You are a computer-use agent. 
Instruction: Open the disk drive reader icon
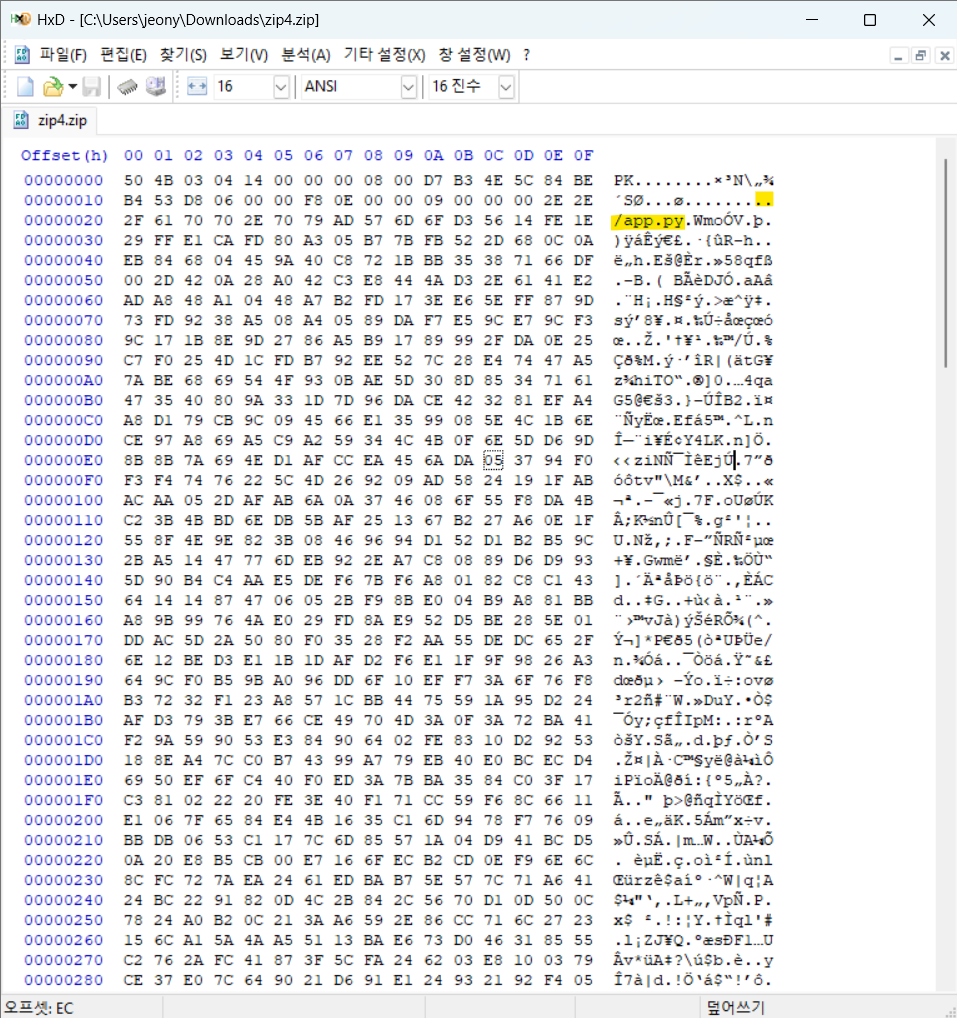[156, 87]
